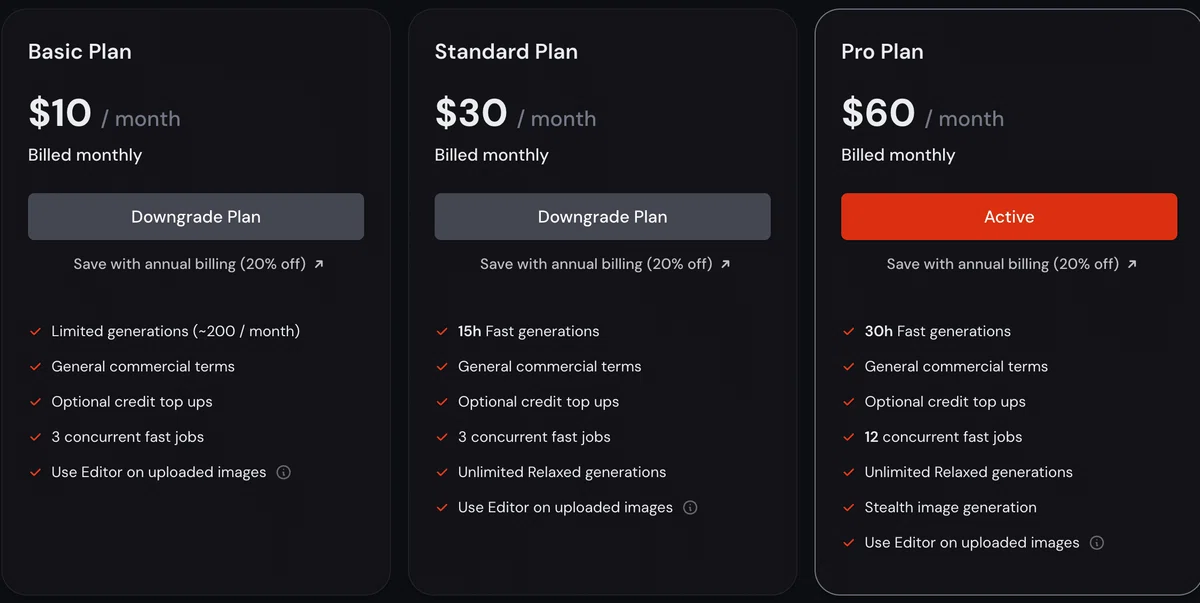Open annual billing link under Pro Plan
Image resolution: width=1200 pixels, height=603 pixels.
coord(1012,264)
